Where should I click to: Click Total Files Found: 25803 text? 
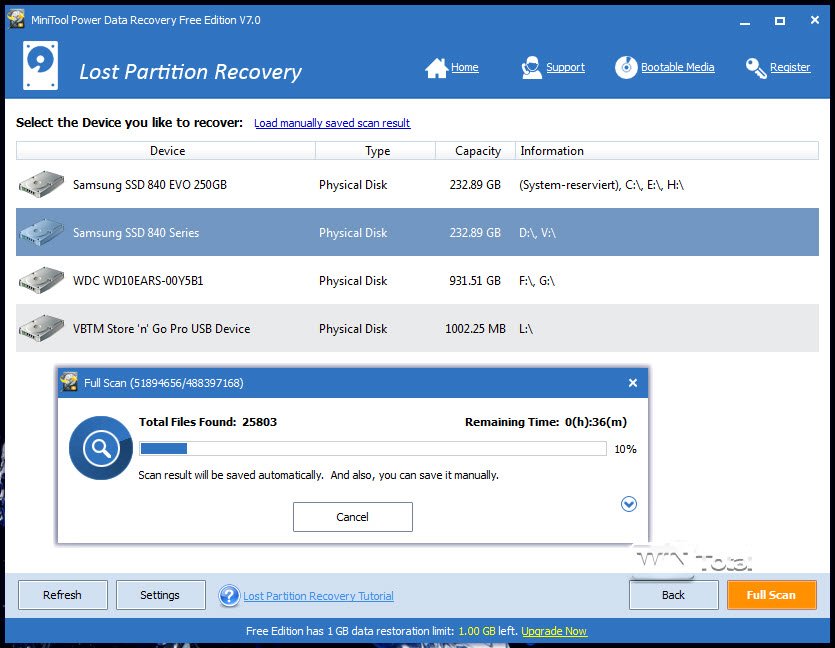208,422
